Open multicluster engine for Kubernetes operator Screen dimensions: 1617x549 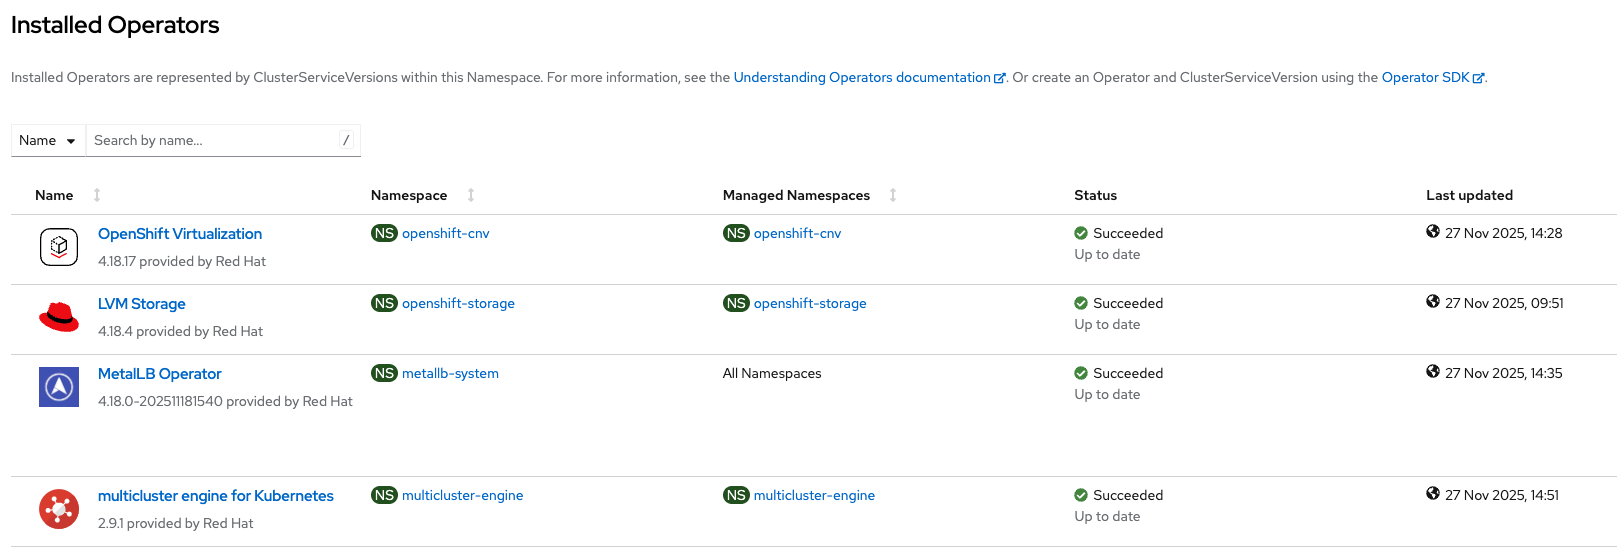[x=216, y=496]
